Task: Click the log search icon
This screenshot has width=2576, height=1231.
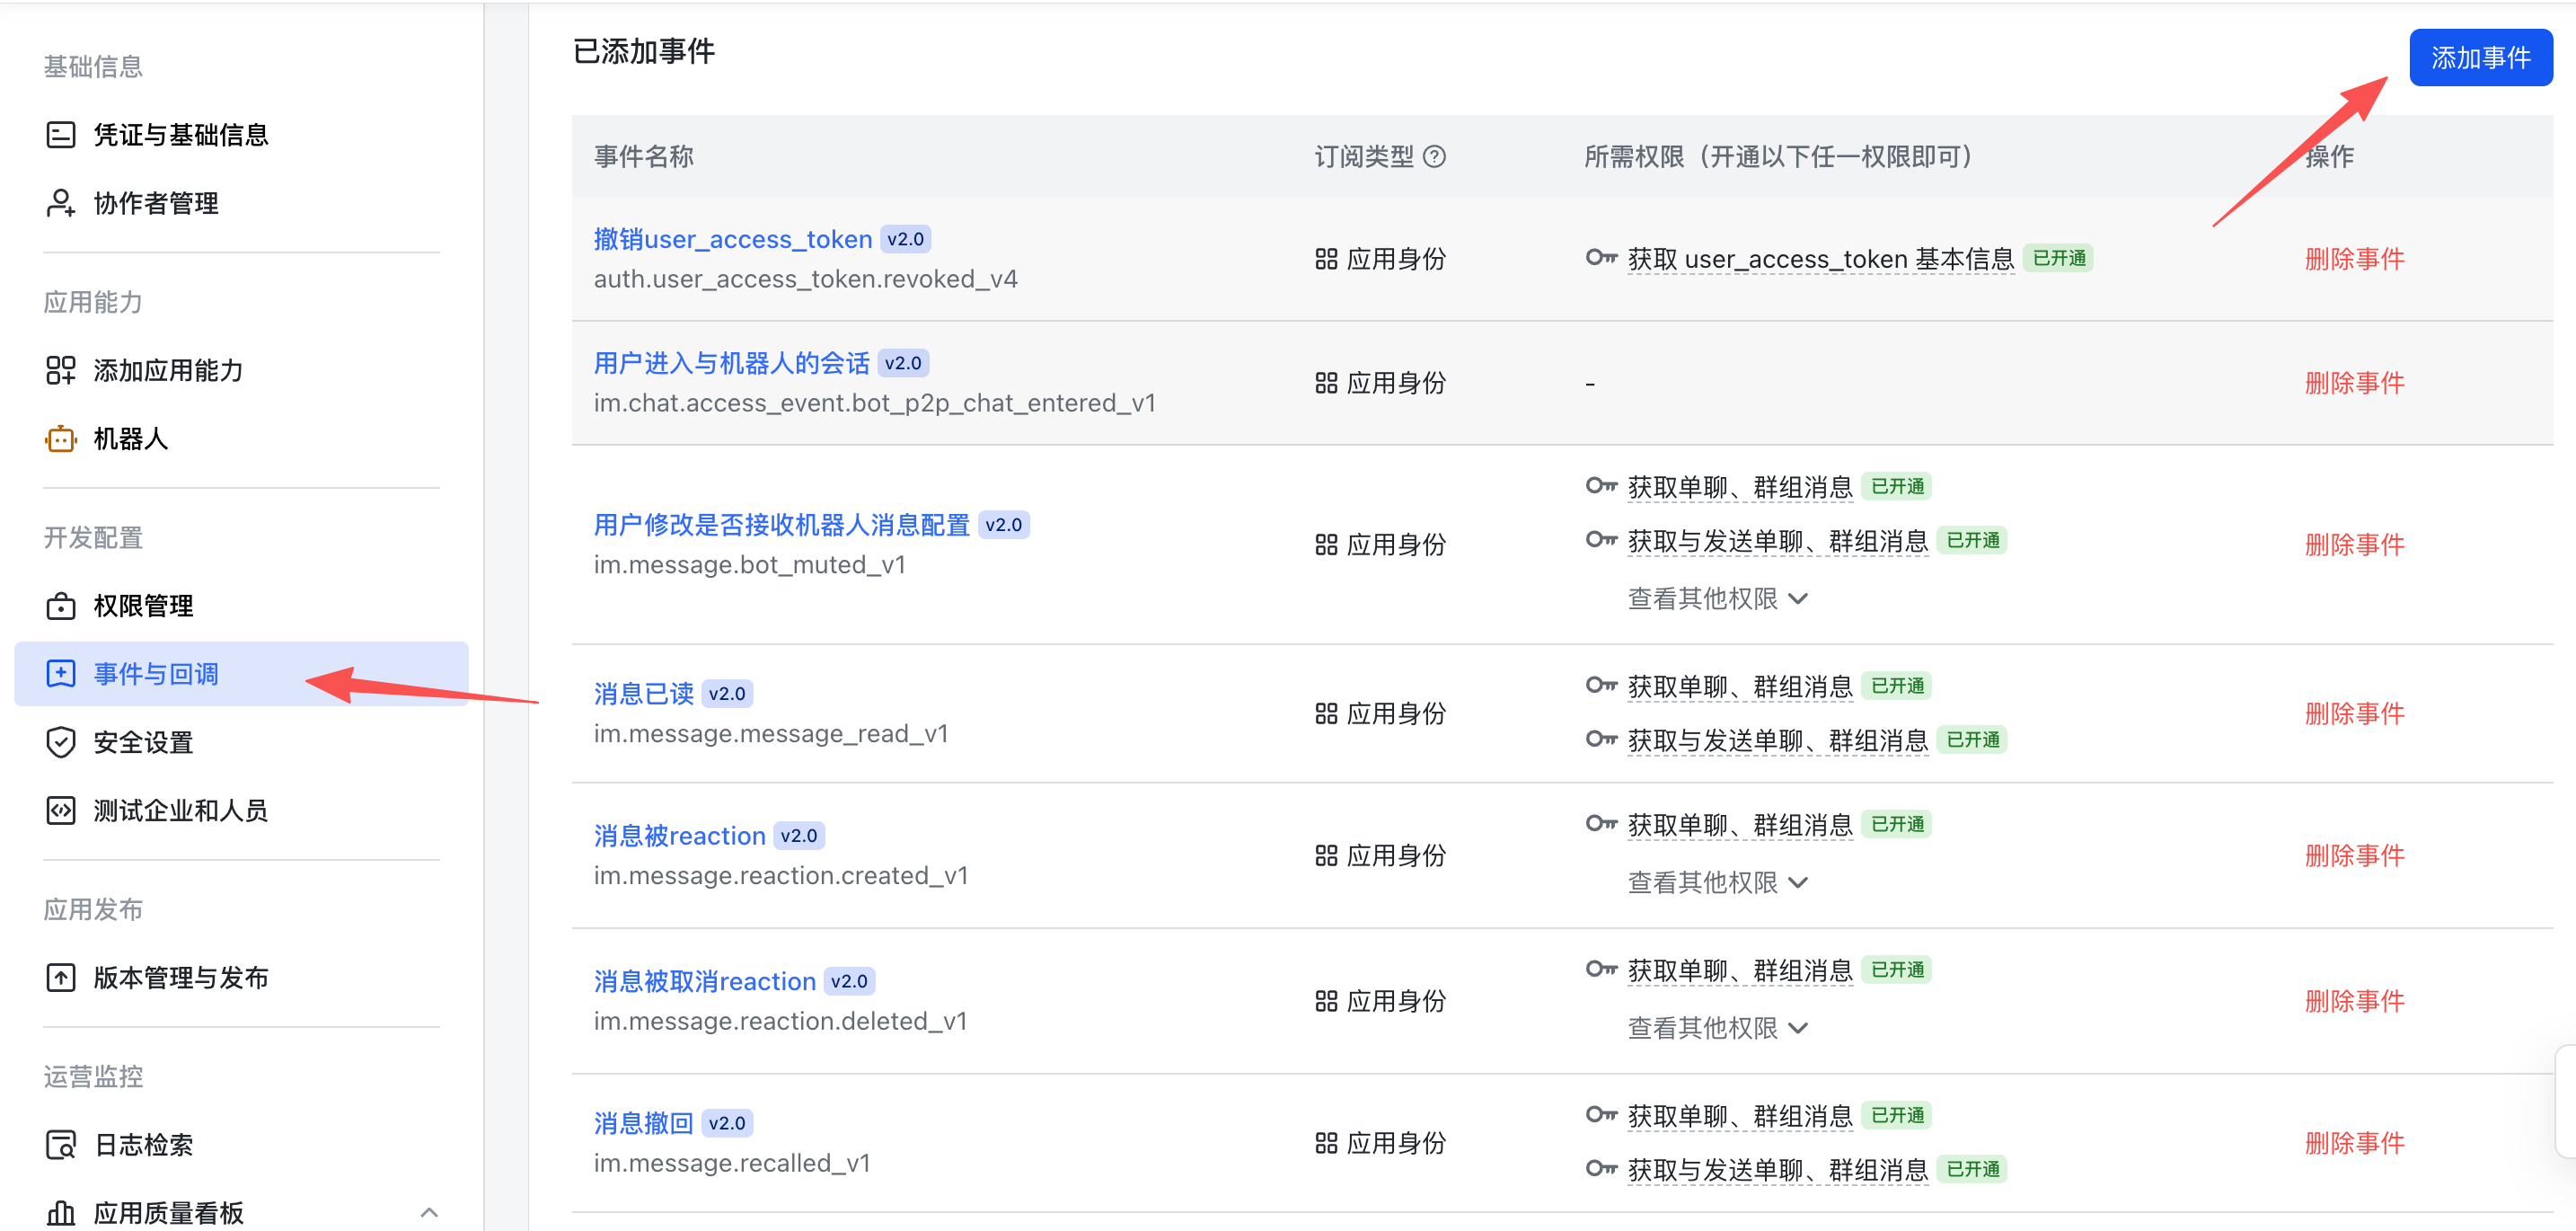Action: [x=61, y=1144]
